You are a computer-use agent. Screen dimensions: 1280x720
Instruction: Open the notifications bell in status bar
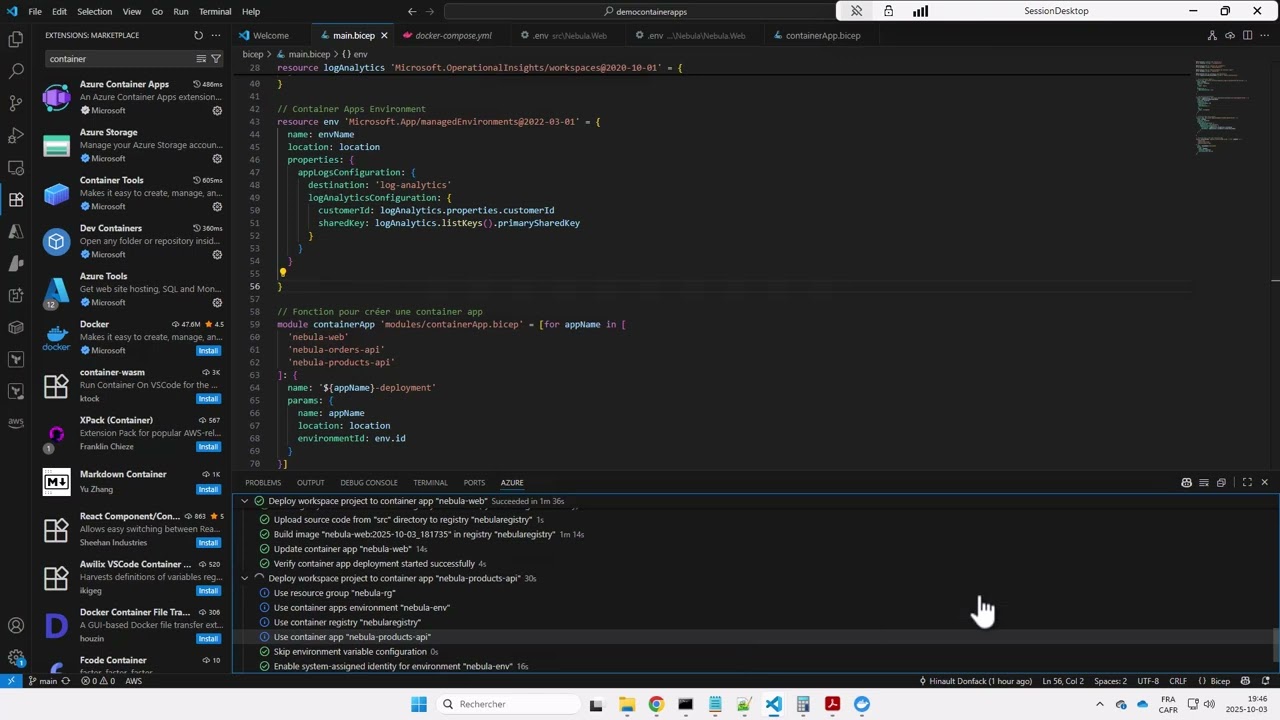[x=1267, y=681]
